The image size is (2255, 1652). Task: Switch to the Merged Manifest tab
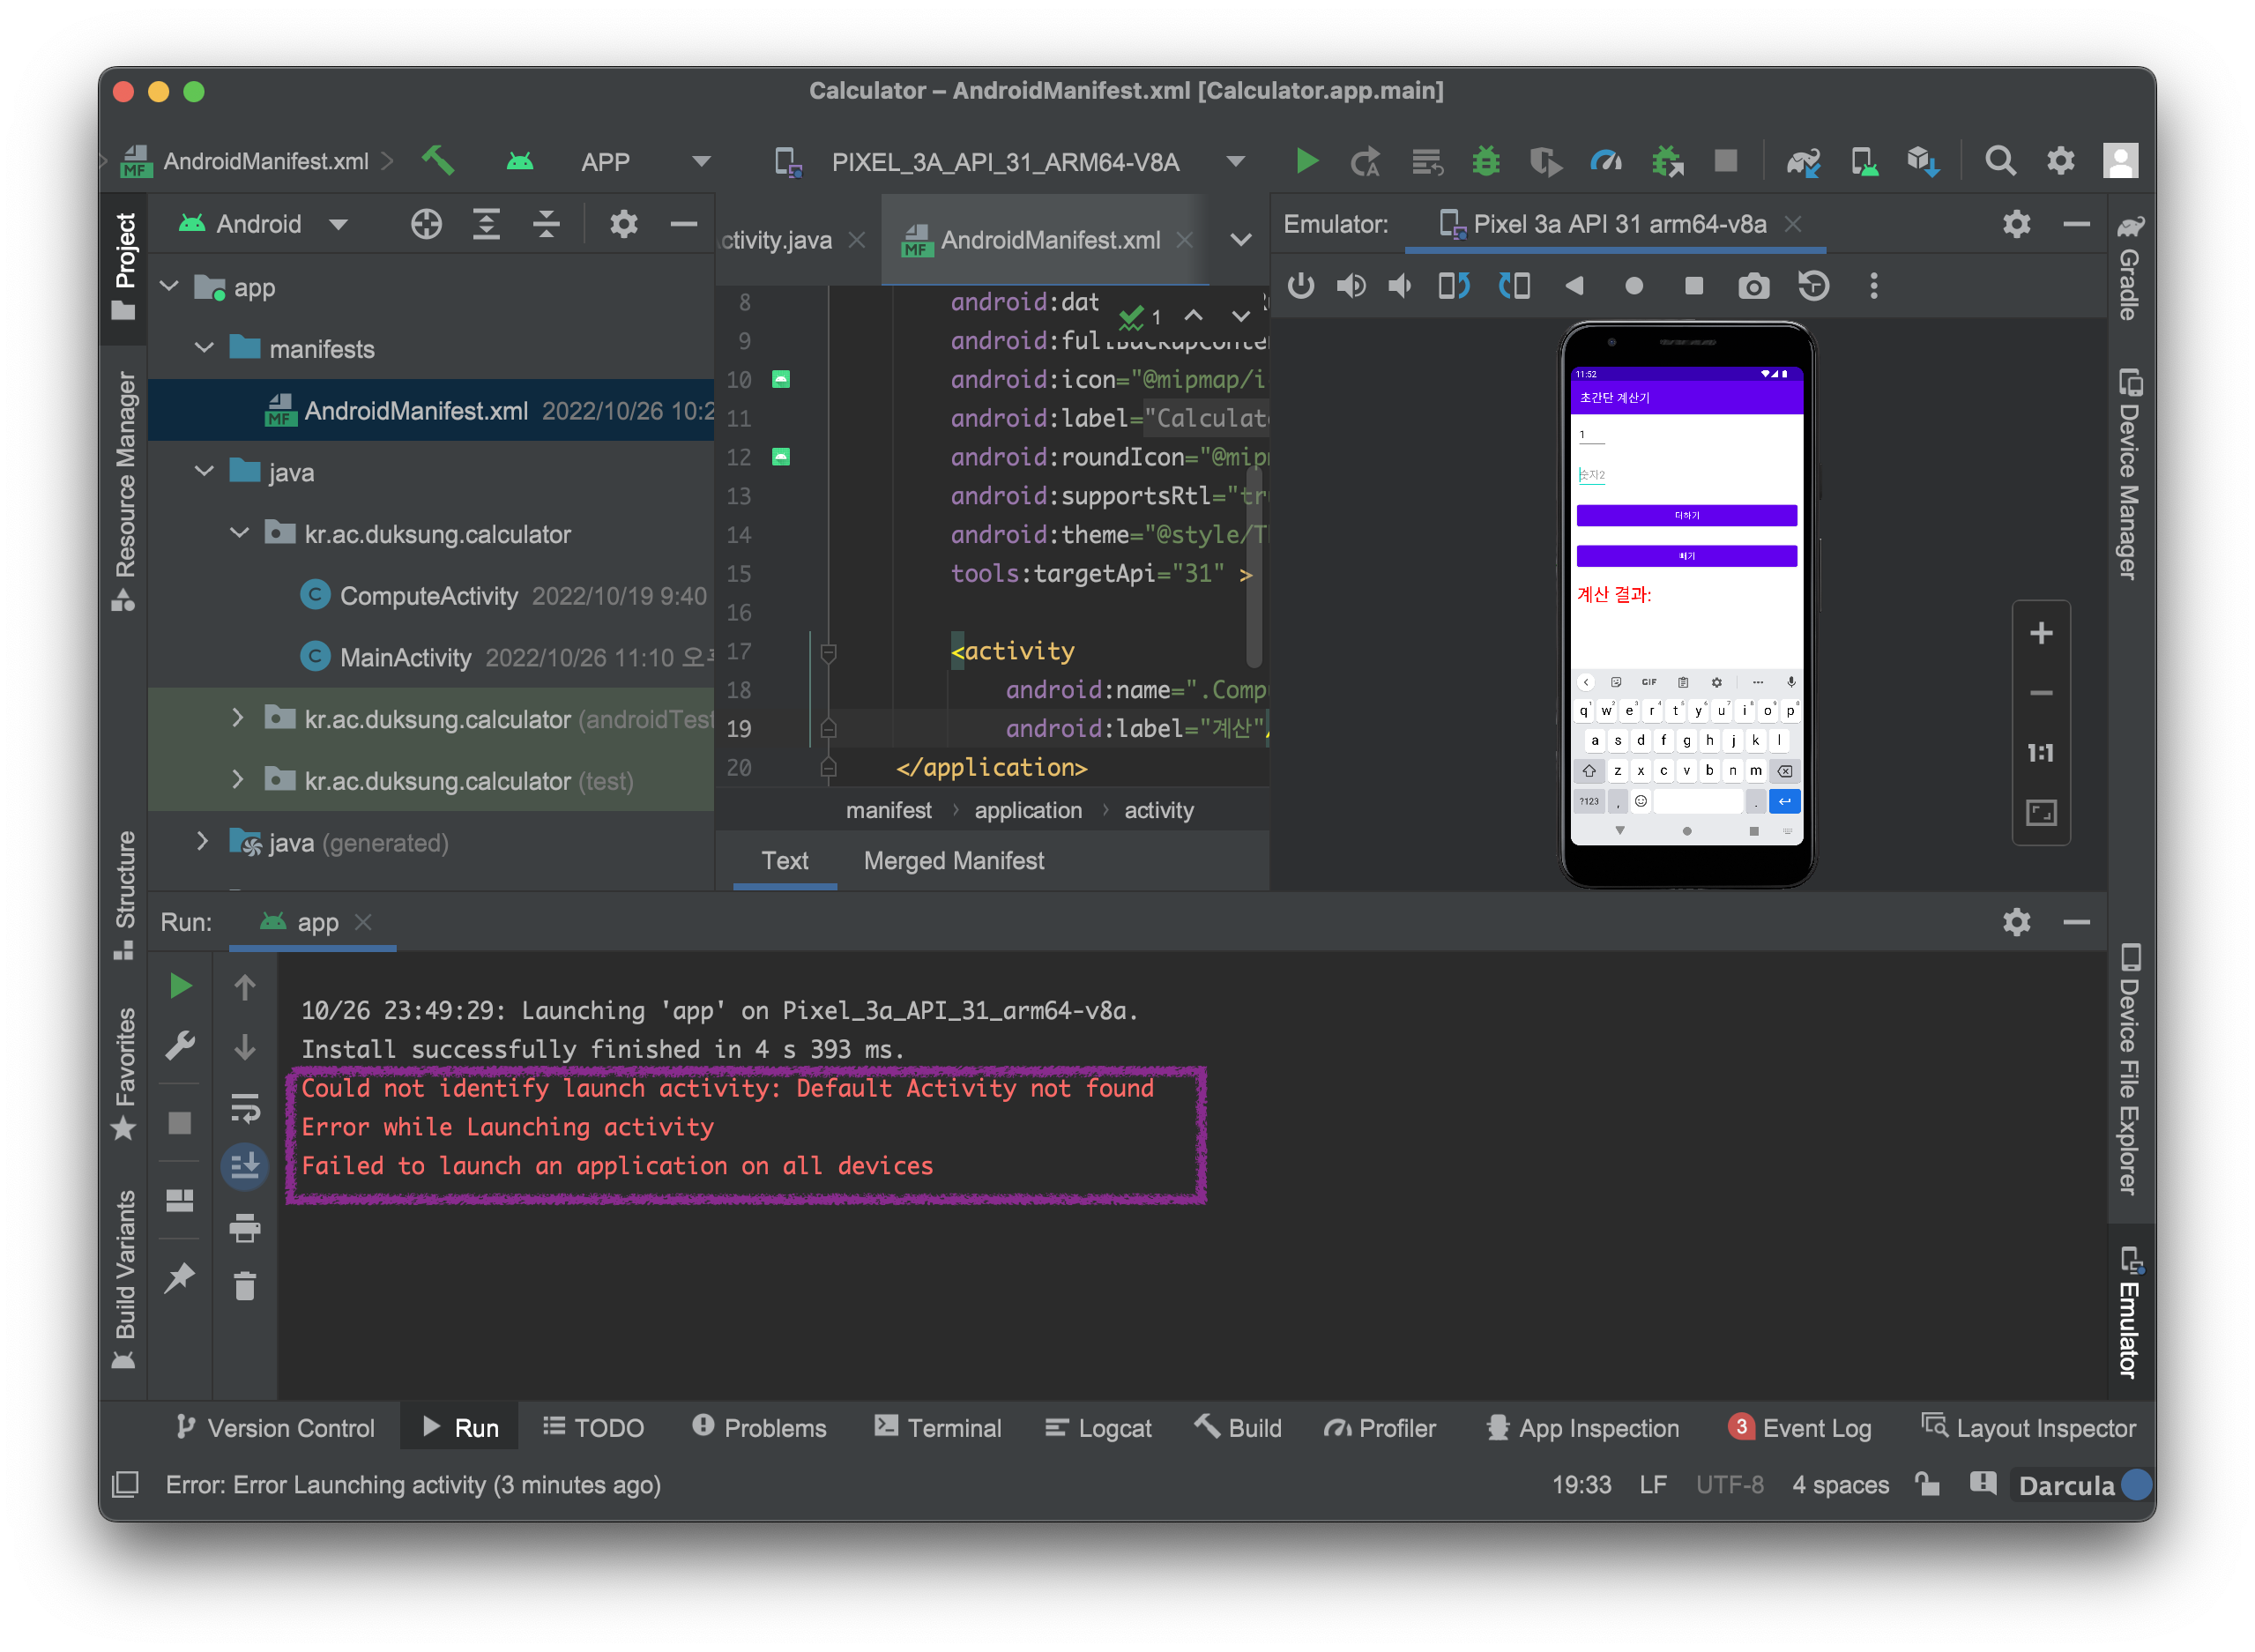tap(953, 861)
